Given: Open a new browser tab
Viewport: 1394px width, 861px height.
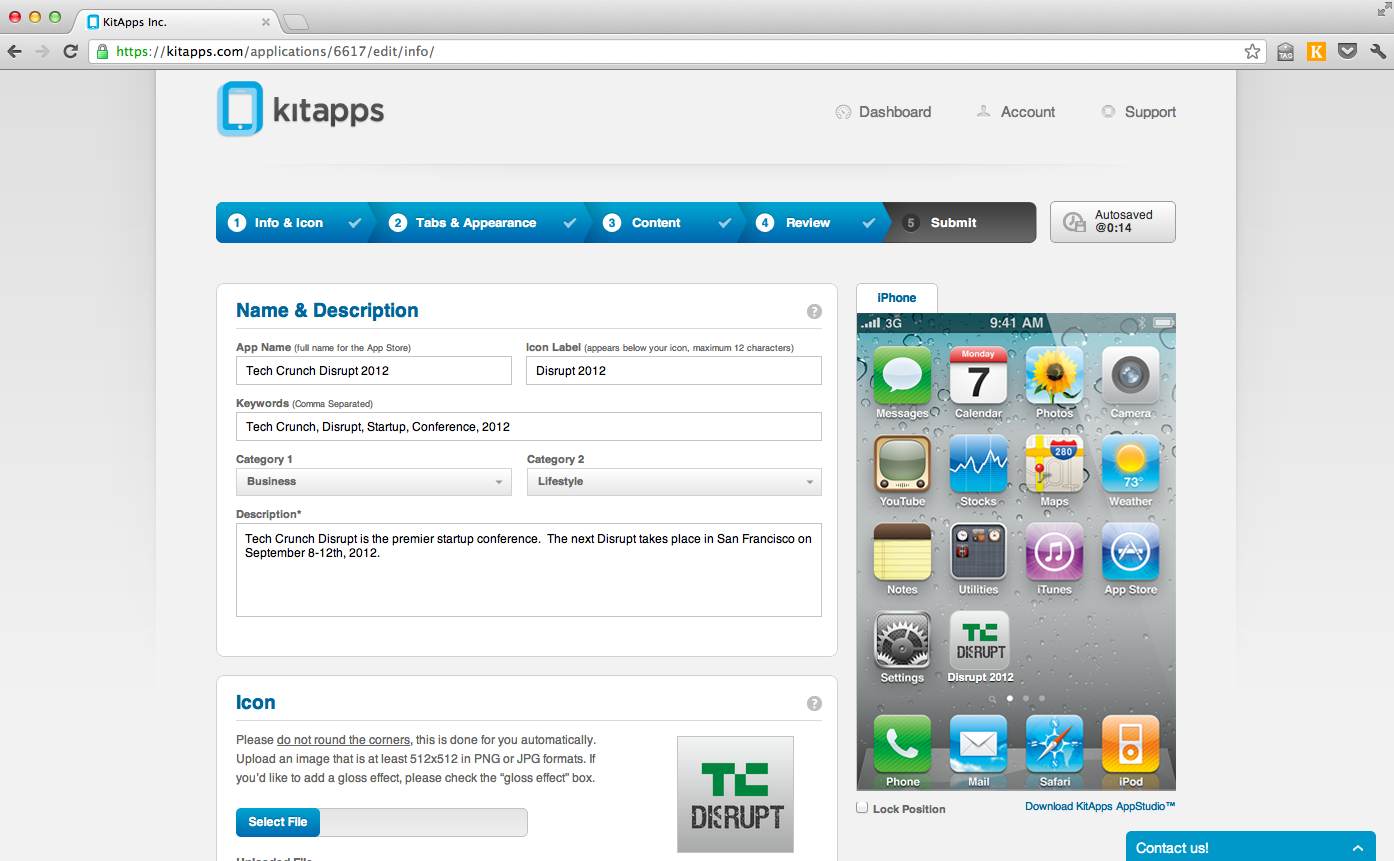Looking at the screenshot, I should [296, 22].
